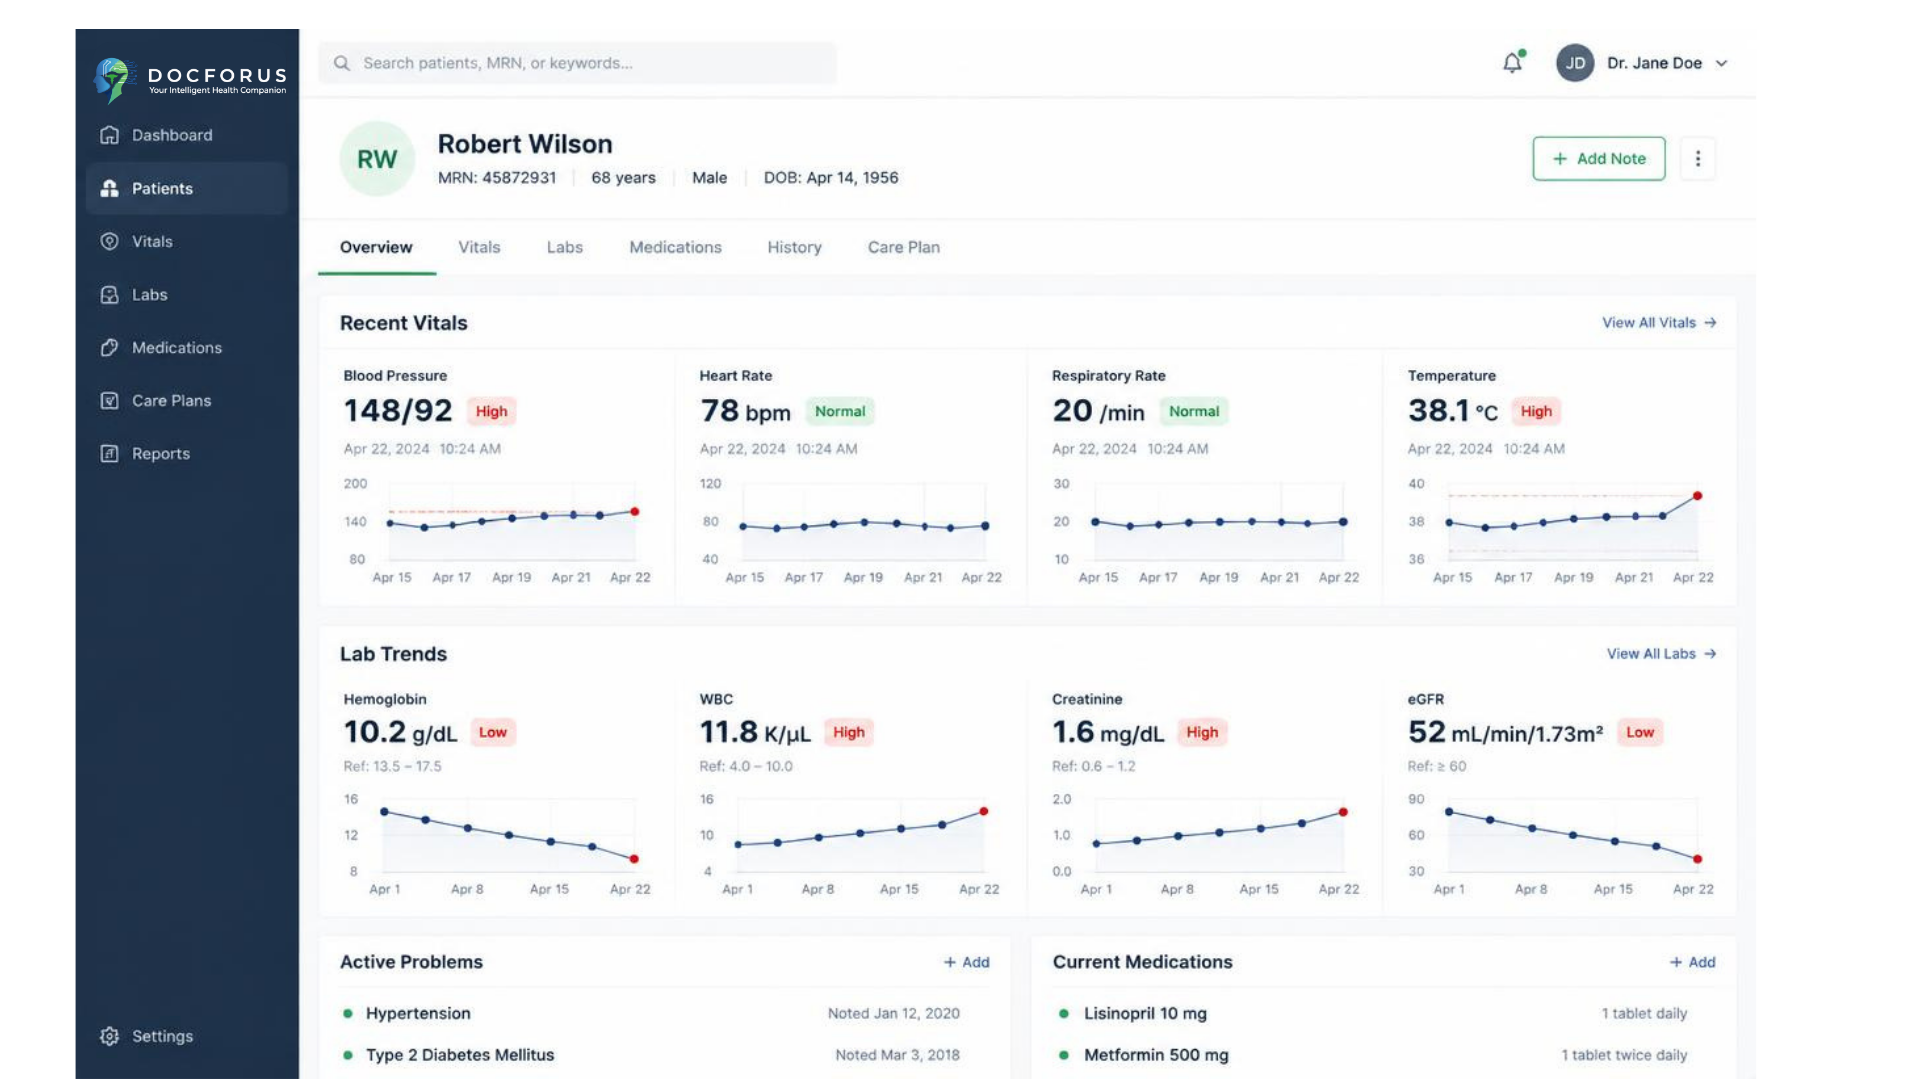
Task: Select the Lisinopril 10 mg medication
Action: [x=1384, y=1013]
